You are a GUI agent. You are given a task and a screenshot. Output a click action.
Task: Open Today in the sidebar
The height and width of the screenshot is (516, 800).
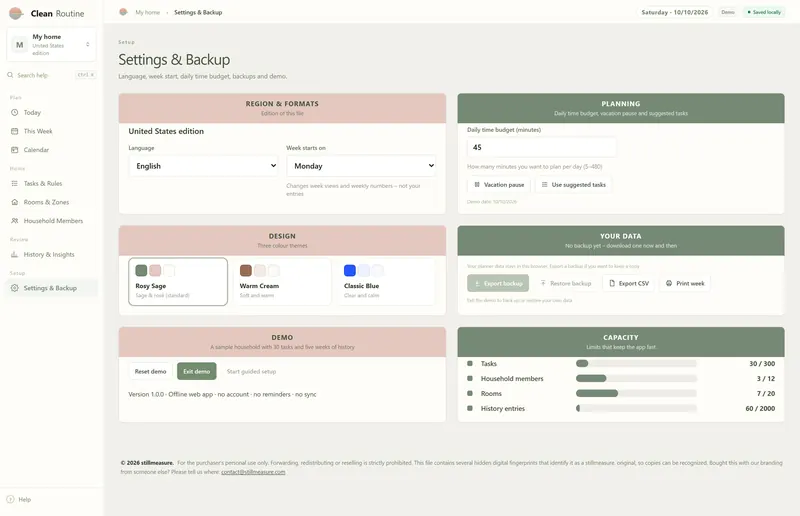[x=51, y=112]
